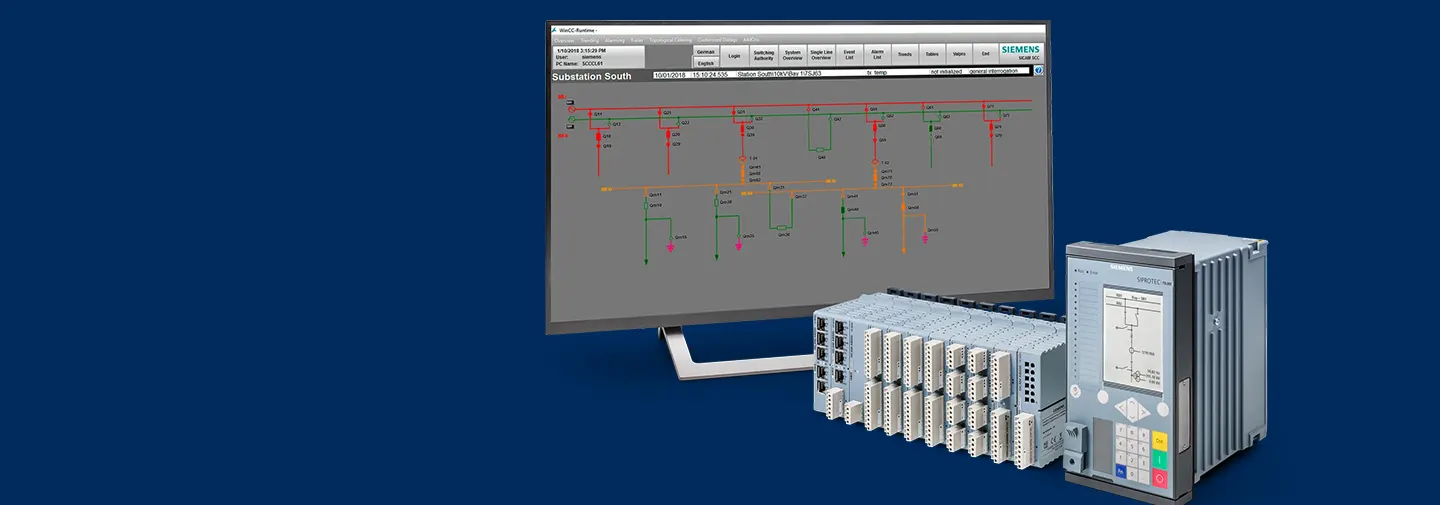Image resolution: width=1440 pixels, height=505 pixels.
Task: Click the Login button
Action: click(x=735, y=56)
